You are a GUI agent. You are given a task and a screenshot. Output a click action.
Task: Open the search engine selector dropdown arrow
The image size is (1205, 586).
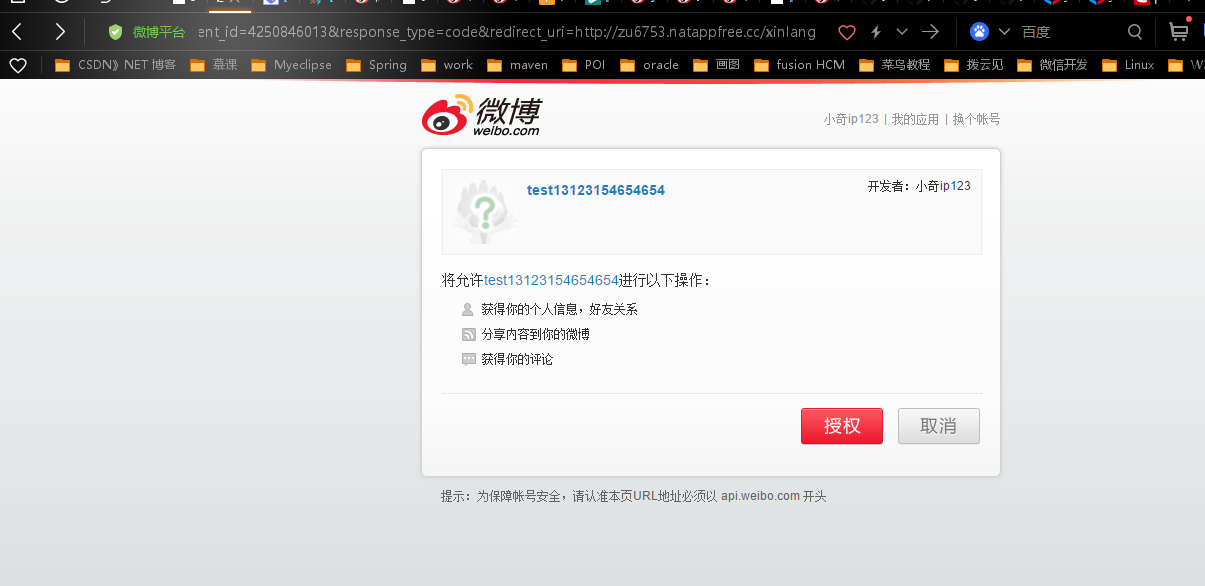tap(1004, 32)
